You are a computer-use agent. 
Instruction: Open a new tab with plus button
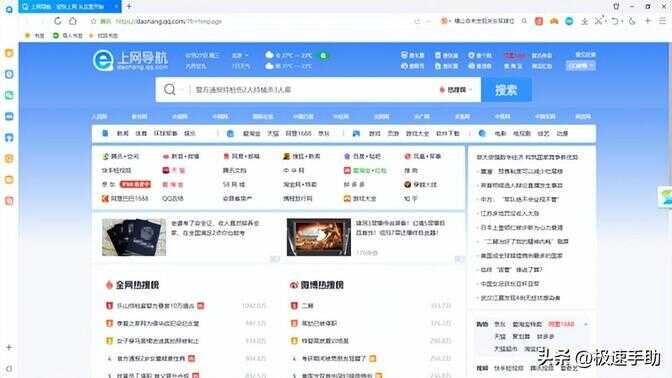tap(129, 6)
